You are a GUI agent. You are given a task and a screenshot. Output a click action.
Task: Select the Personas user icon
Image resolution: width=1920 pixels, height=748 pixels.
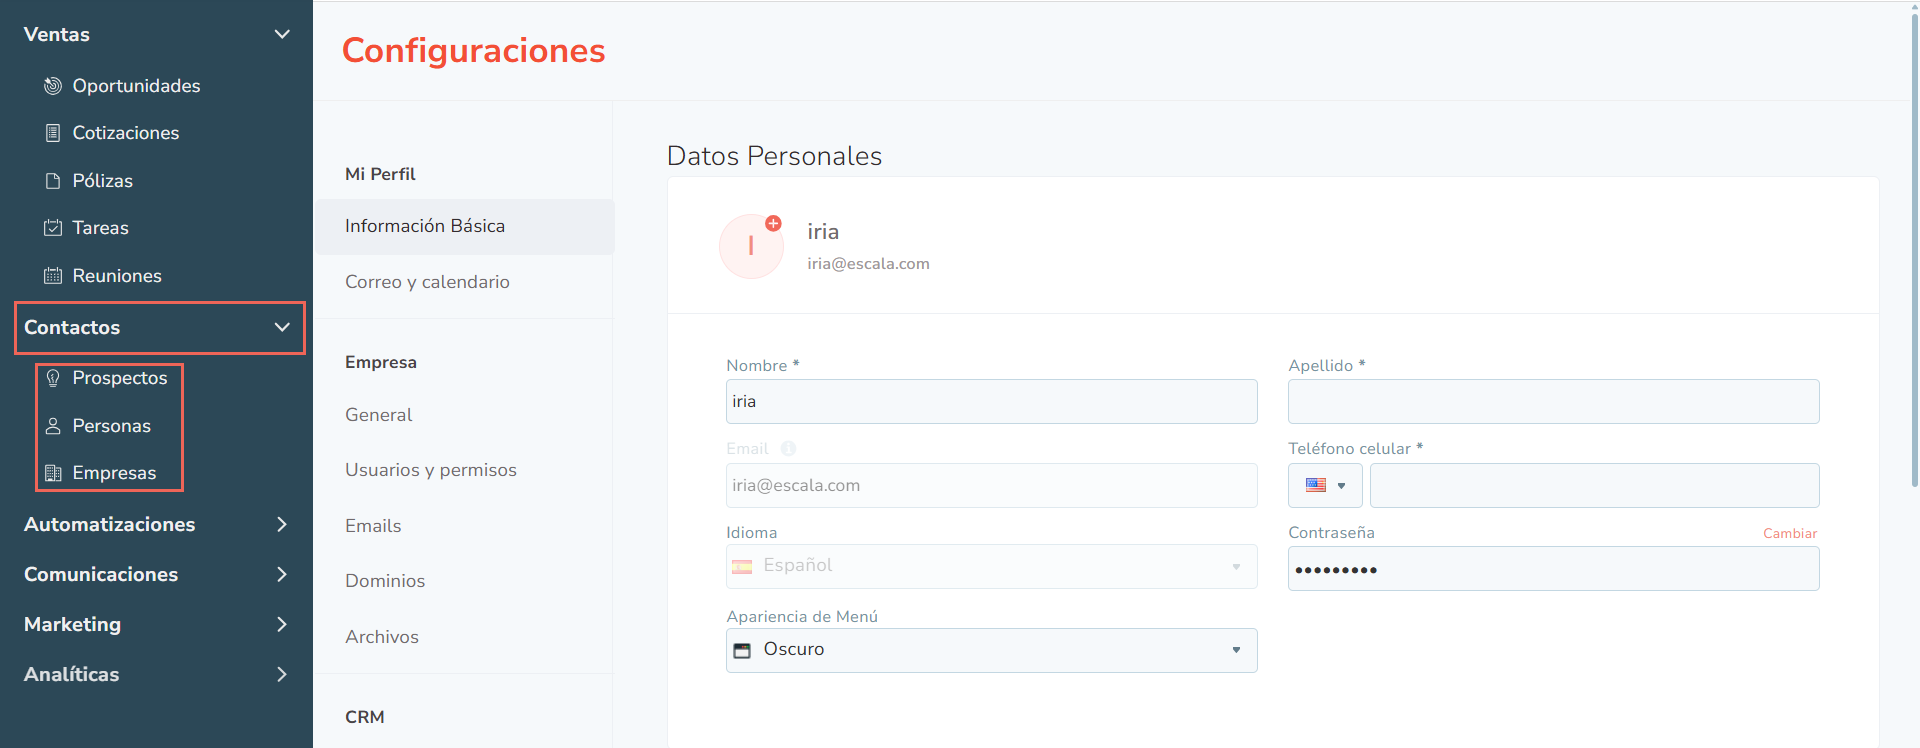coord(53,426)
